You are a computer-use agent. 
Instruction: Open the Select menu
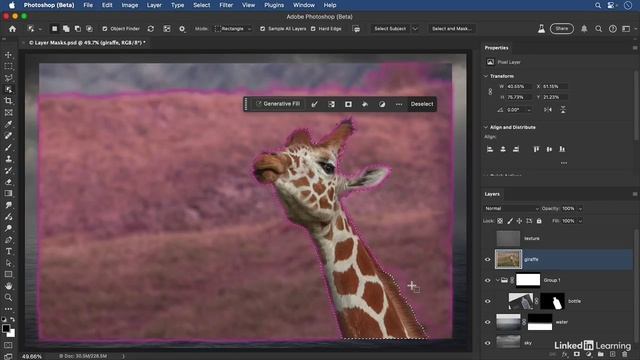[x=202, y=5]
